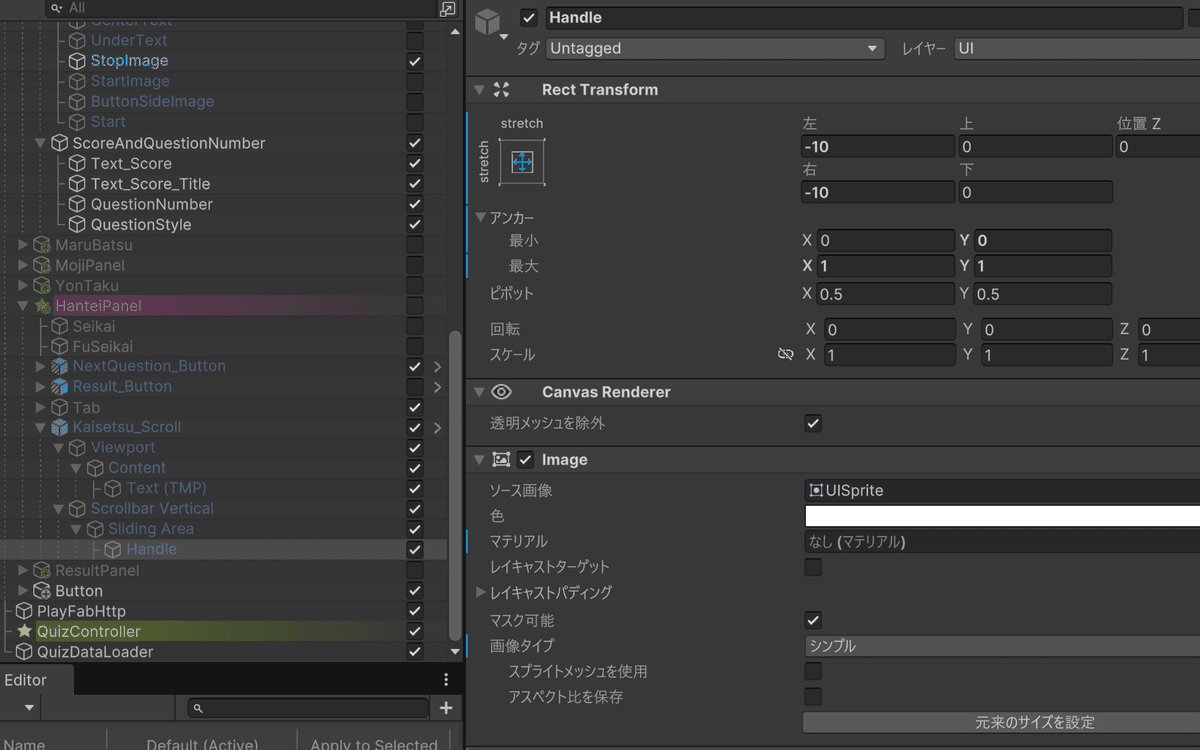
Task: Expand the MaruBatsu tree node
Action: 24,245
